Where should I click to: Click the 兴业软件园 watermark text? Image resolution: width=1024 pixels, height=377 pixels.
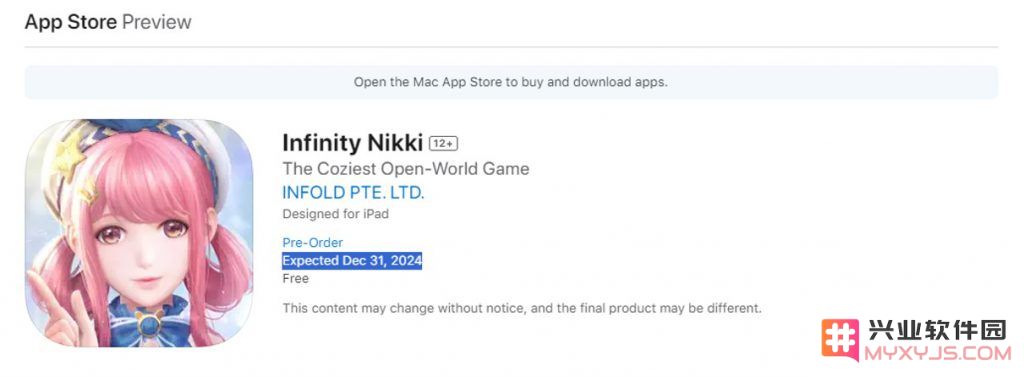click(x=937, y=331)
